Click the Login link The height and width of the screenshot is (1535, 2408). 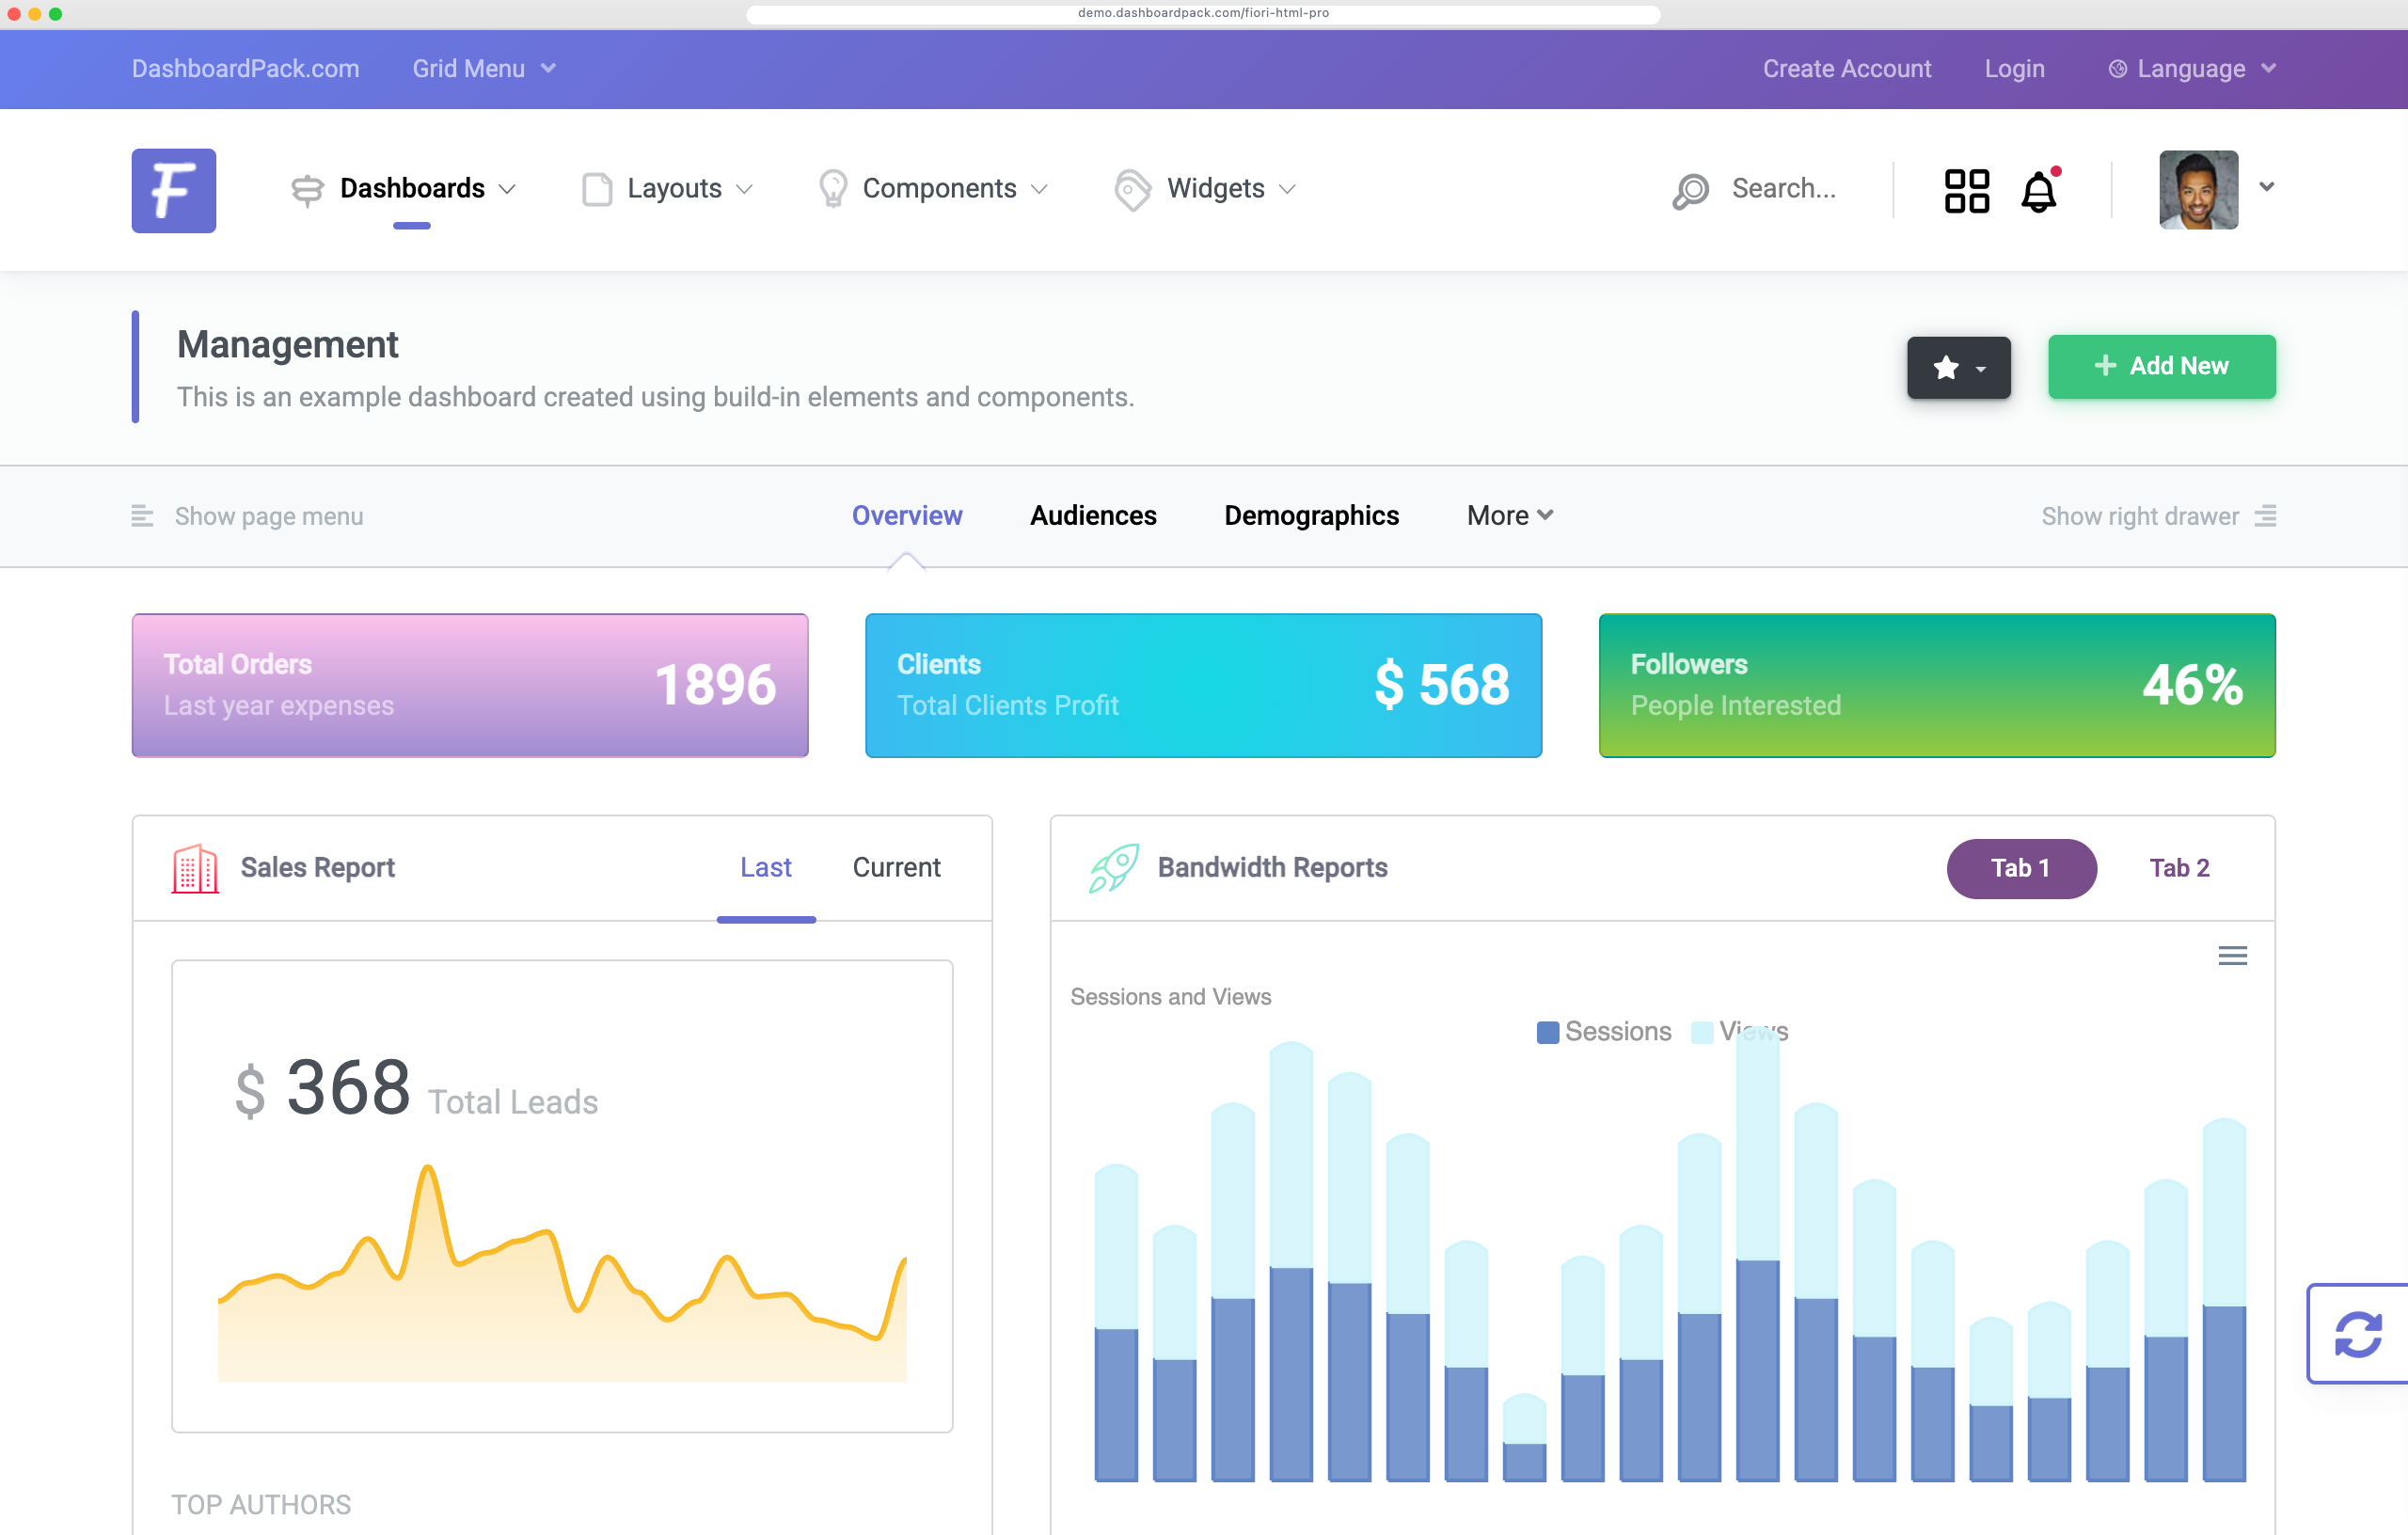2014,69
